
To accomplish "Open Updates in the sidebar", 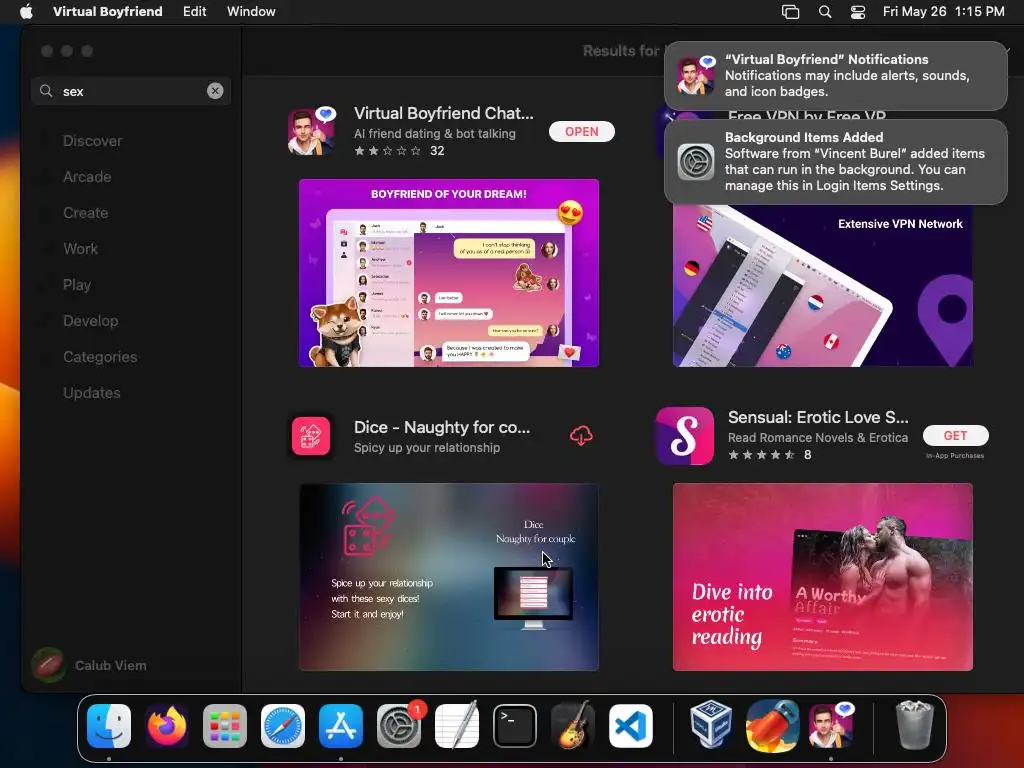I will tap(91, 392).
